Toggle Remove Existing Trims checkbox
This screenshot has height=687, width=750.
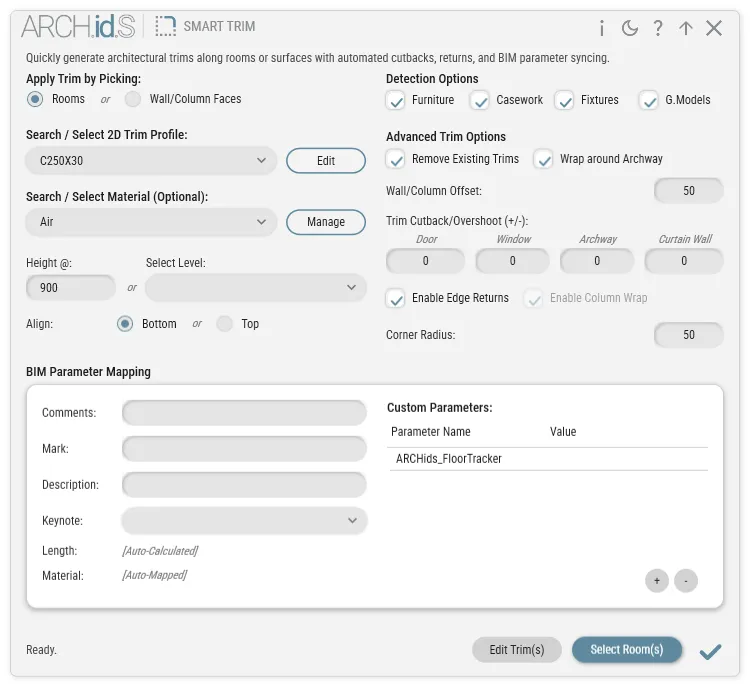395,159
